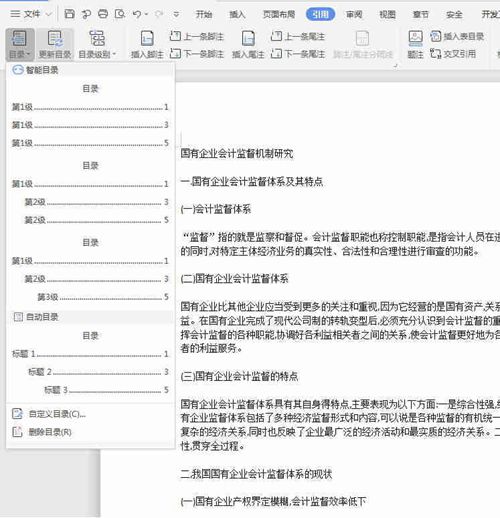This screenshot has height=518, width=500.
Task: Click the 插入脚注 (Insert Footnote) icon
Action: (147, 38)
